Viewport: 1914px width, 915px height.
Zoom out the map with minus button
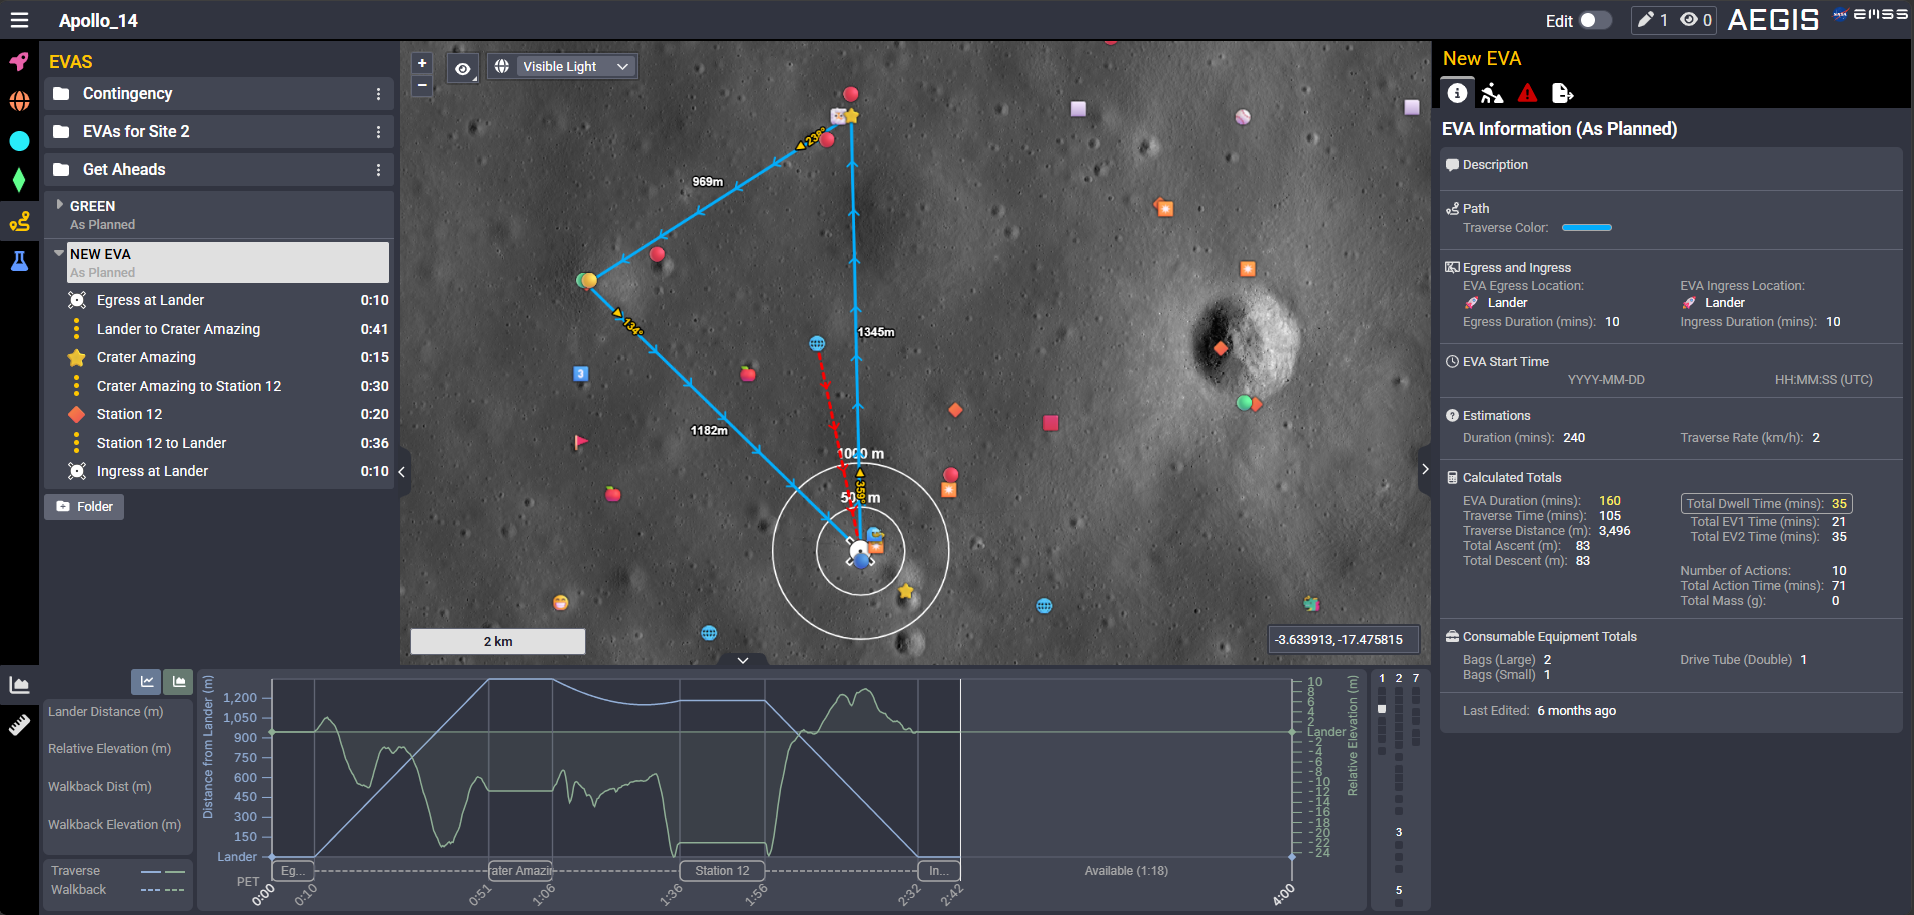tap(422, 86)
